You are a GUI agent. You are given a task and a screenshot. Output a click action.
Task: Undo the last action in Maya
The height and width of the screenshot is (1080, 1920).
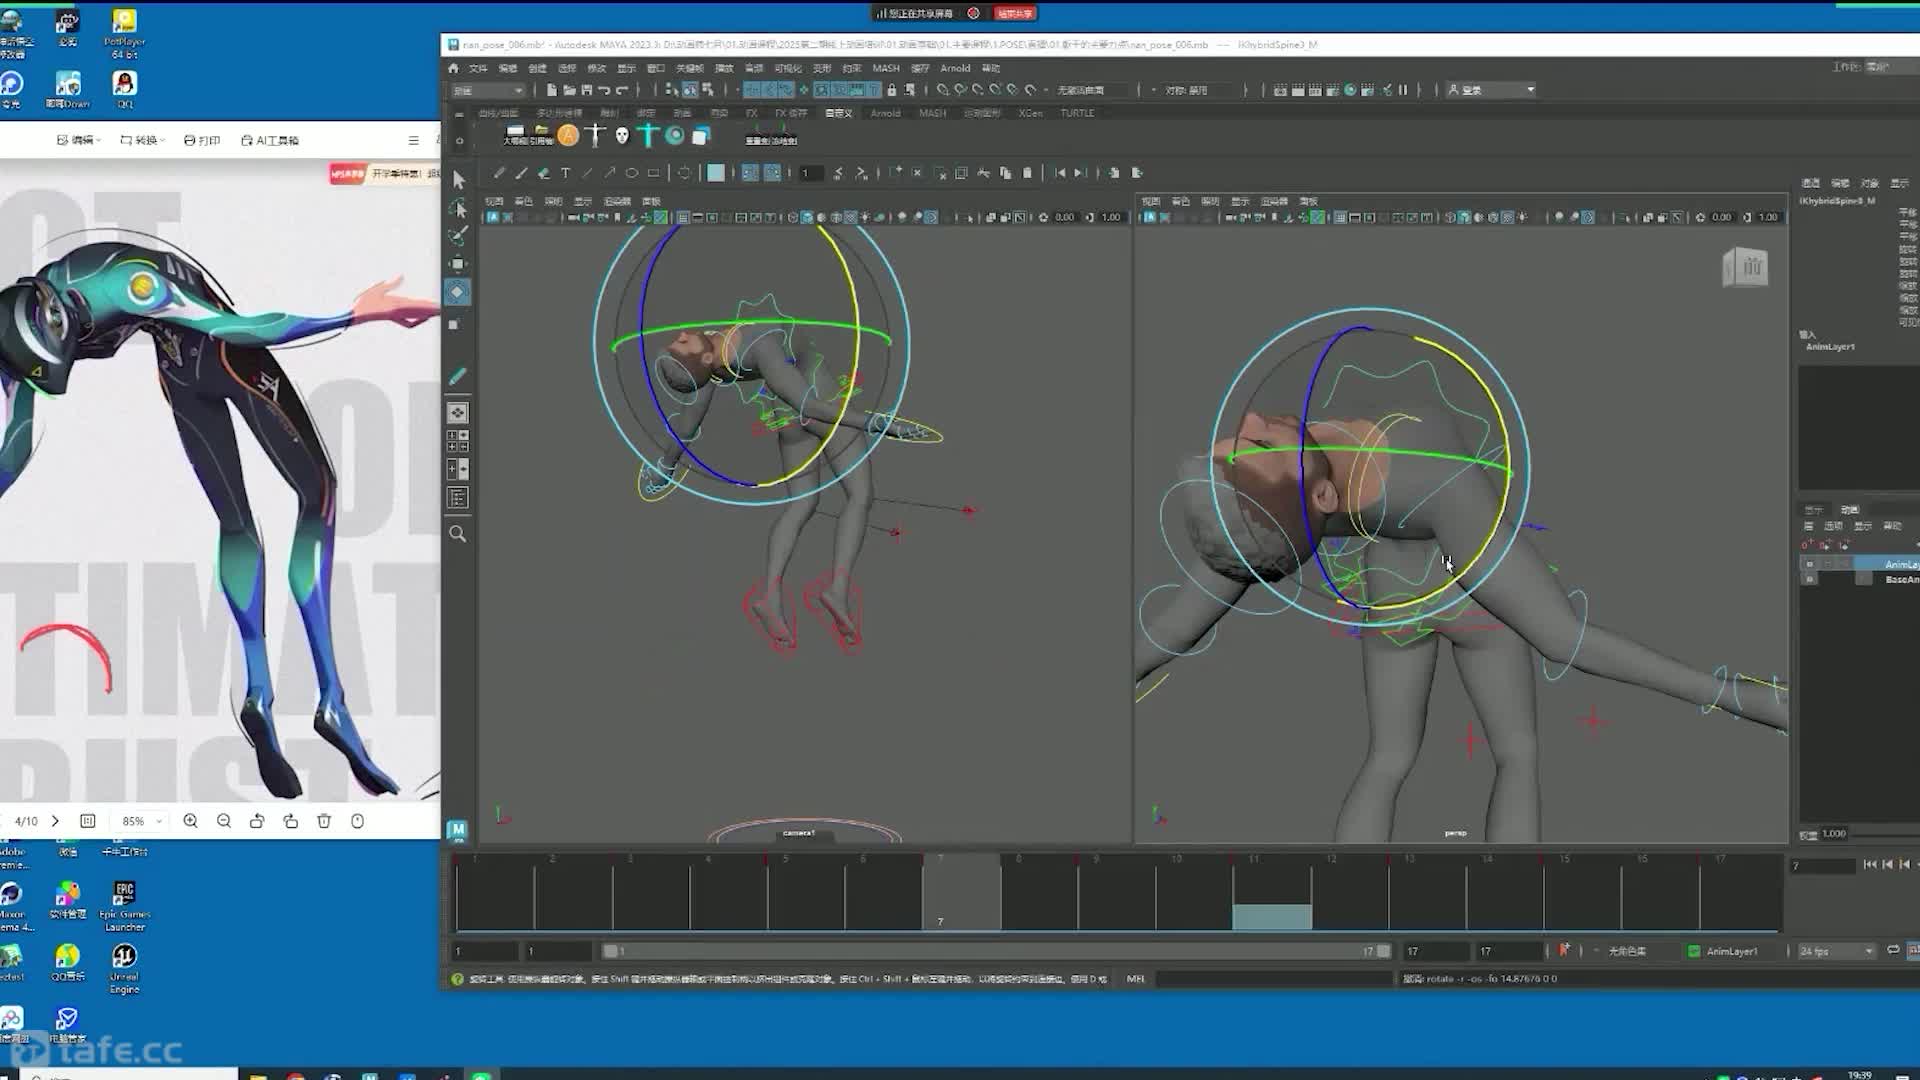[x=604, y=90]
